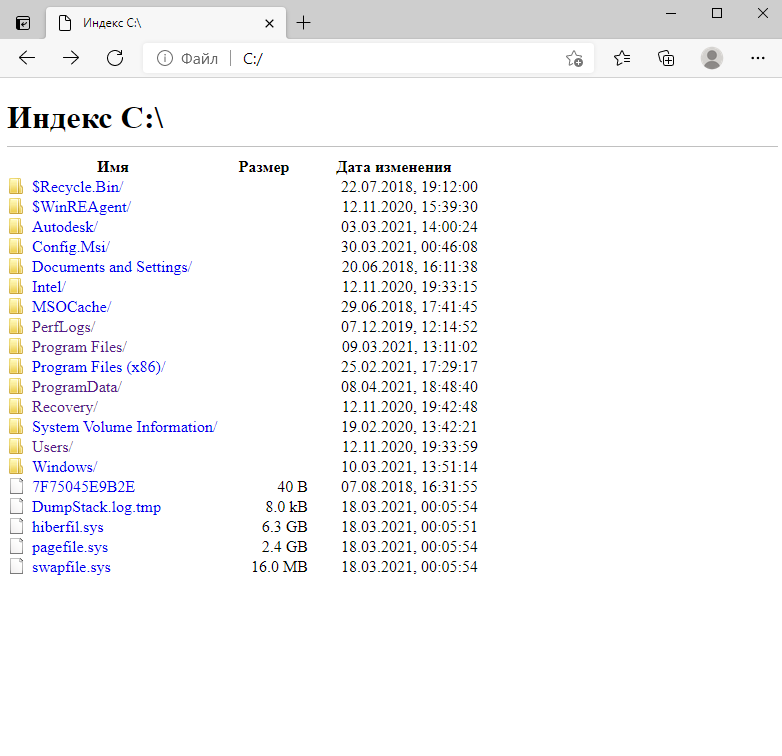Open the Favorites list icon
782x756 pixels.
coord(622,58)
